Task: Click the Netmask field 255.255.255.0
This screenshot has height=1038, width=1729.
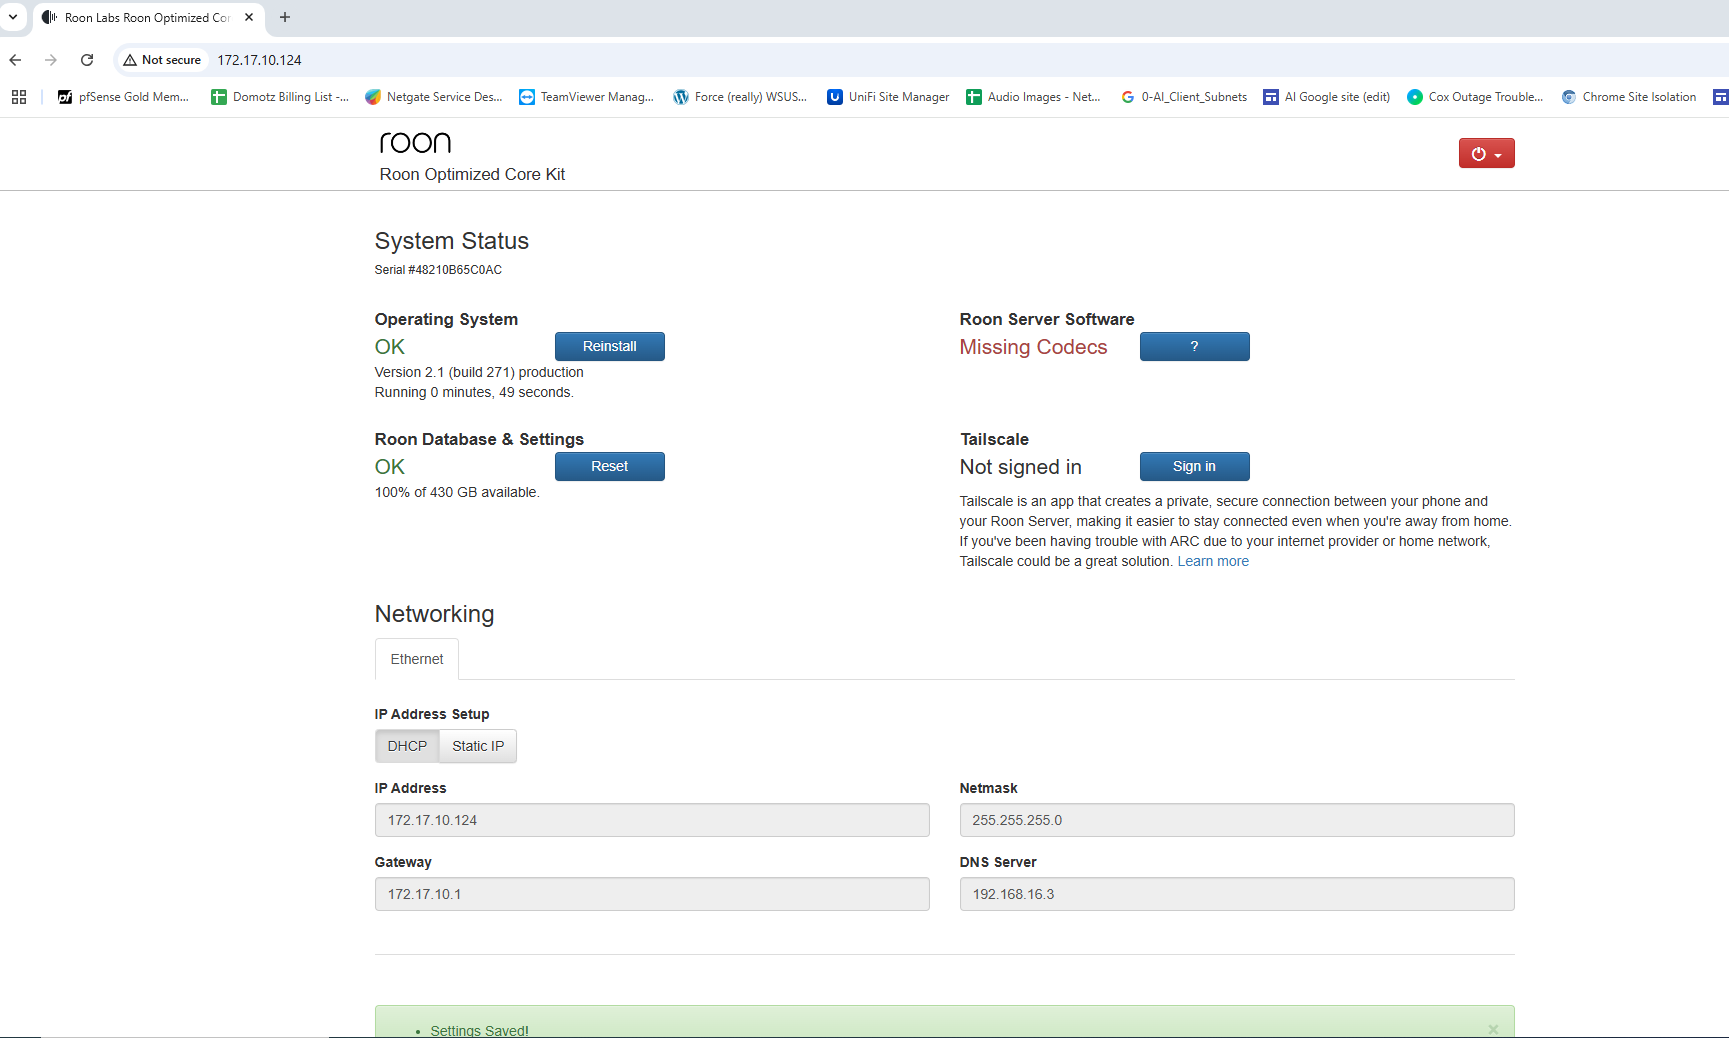Action: (x=1237, y=820)
